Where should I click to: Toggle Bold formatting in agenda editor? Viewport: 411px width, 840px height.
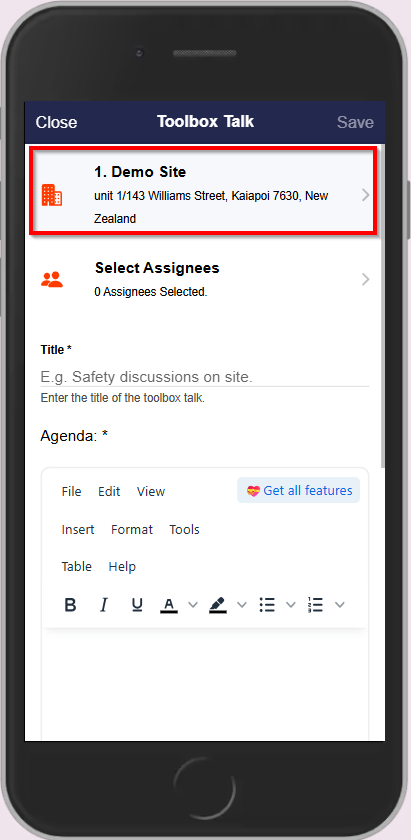pos(70,605)
